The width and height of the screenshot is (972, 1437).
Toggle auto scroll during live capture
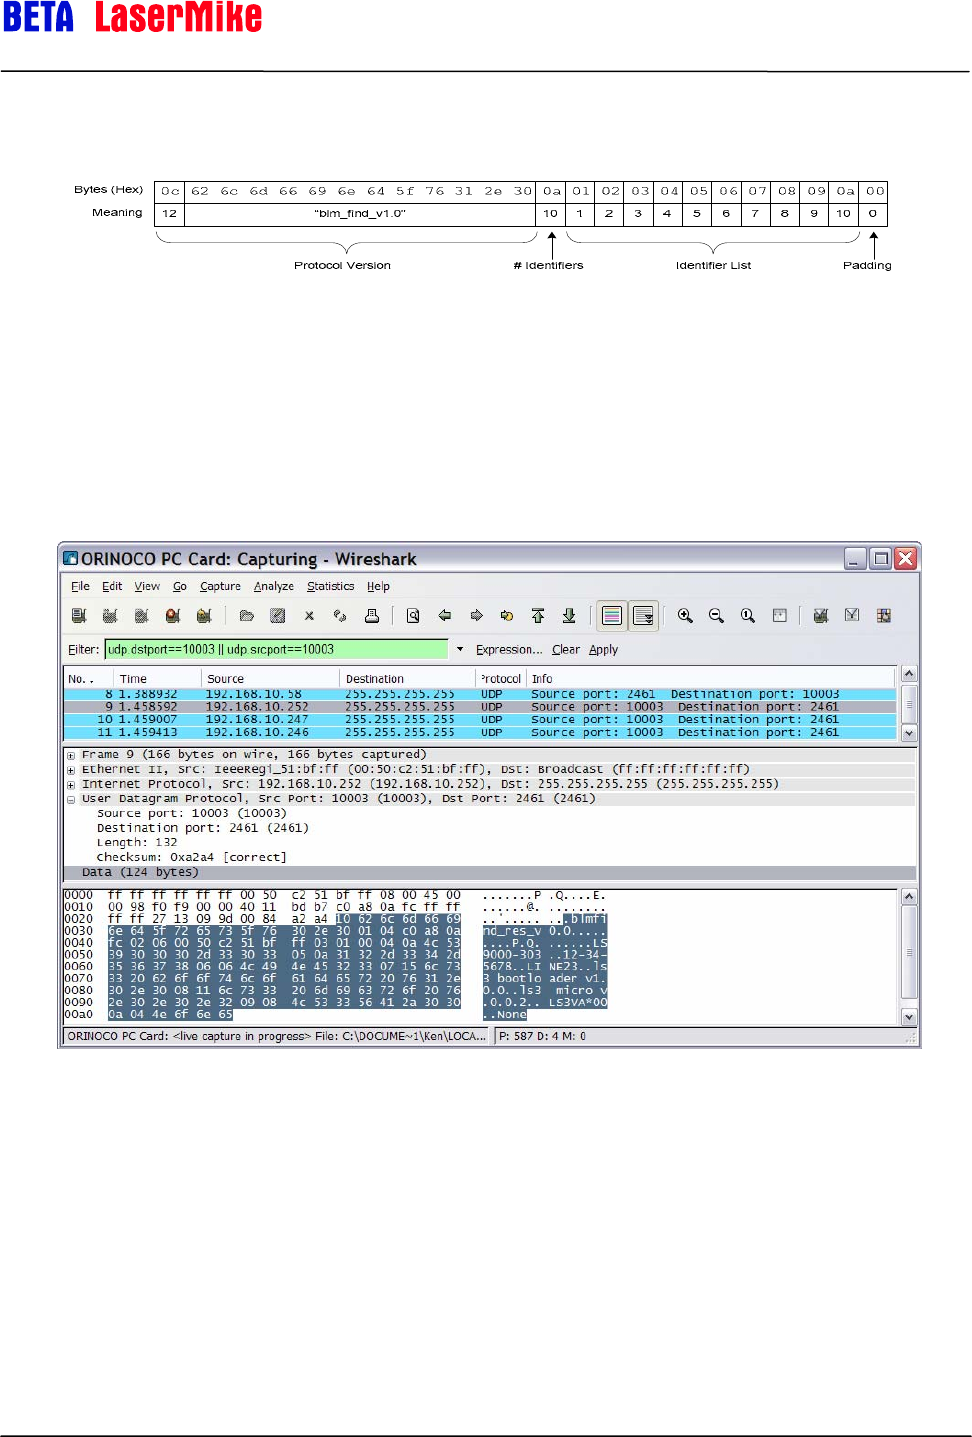coord(643,616)
